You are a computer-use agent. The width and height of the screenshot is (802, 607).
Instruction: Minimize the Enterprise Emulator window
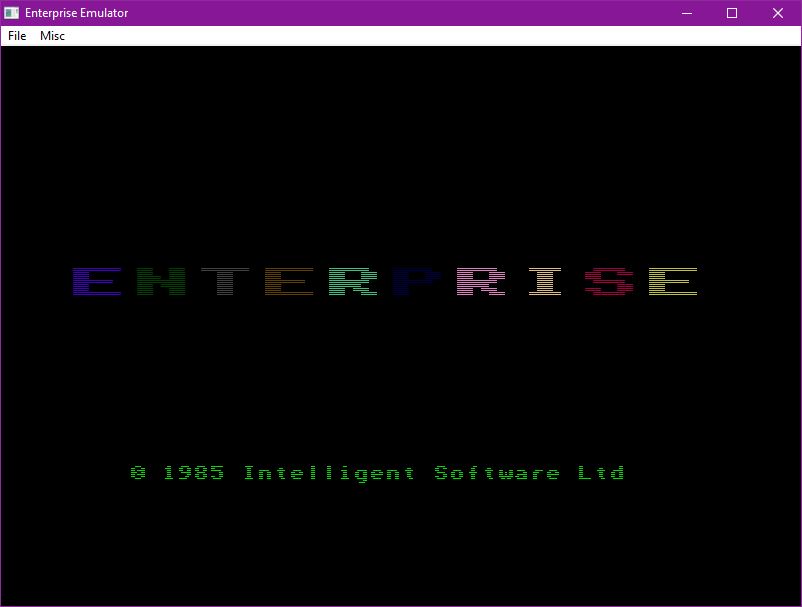tap(687, 13)
